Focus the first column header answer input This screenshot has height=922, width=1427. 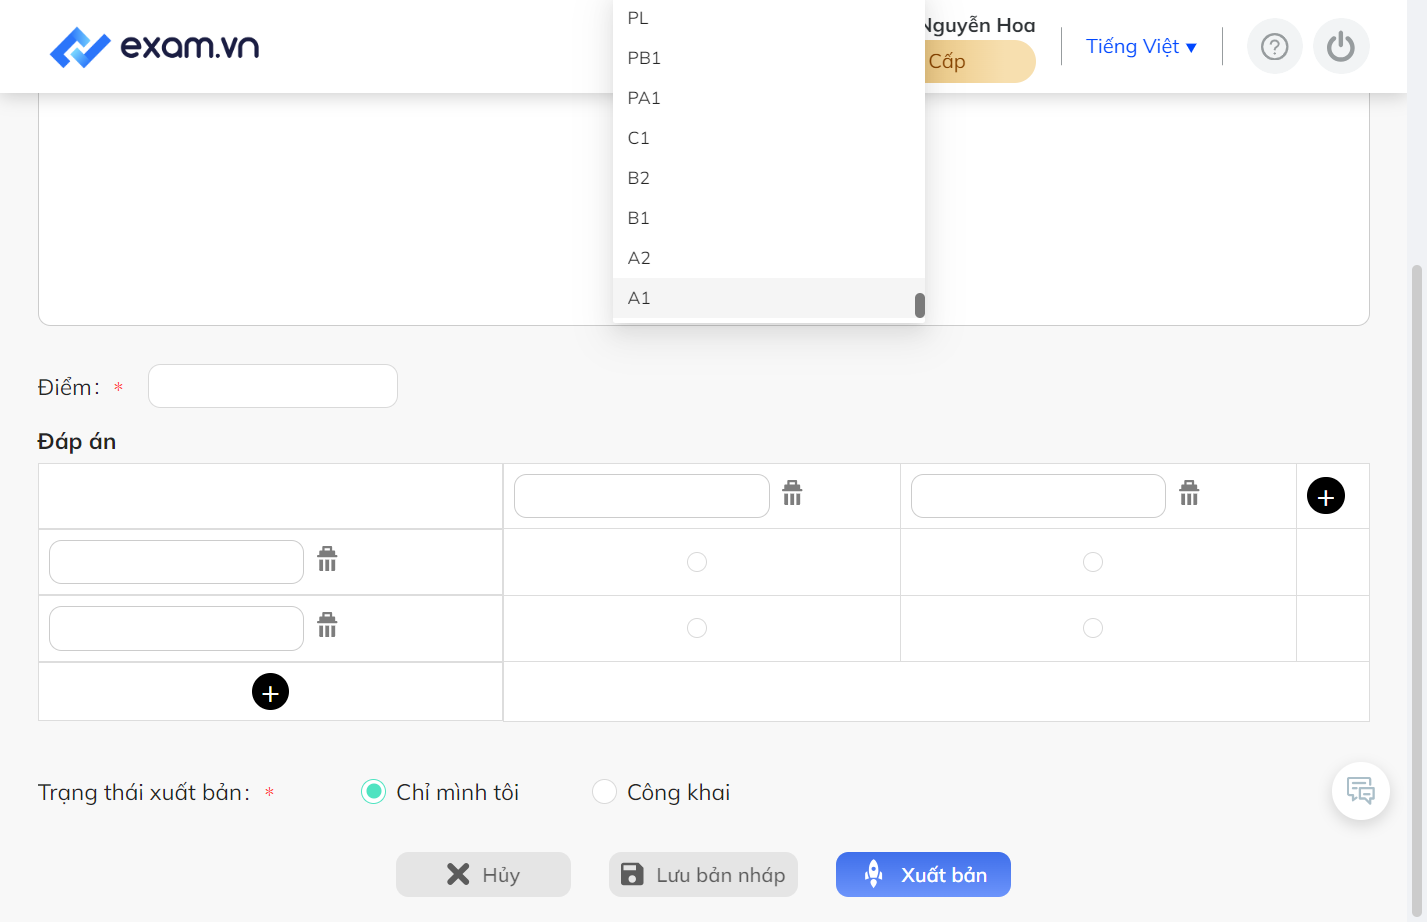[x=642, y=496]
